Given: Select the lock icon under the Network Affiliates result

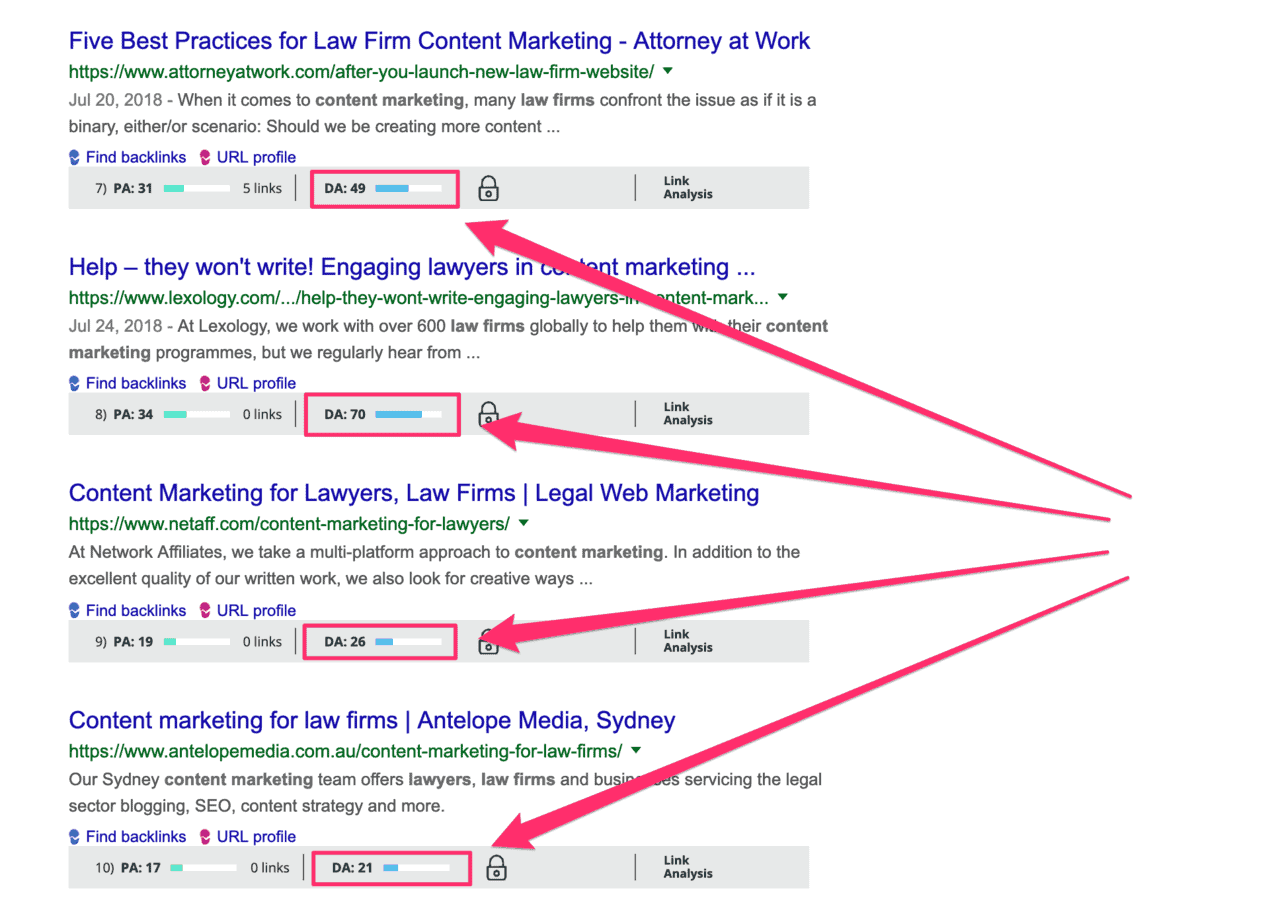Looking at the screenshot, I should pyautogui.click(x=488, y=642).
